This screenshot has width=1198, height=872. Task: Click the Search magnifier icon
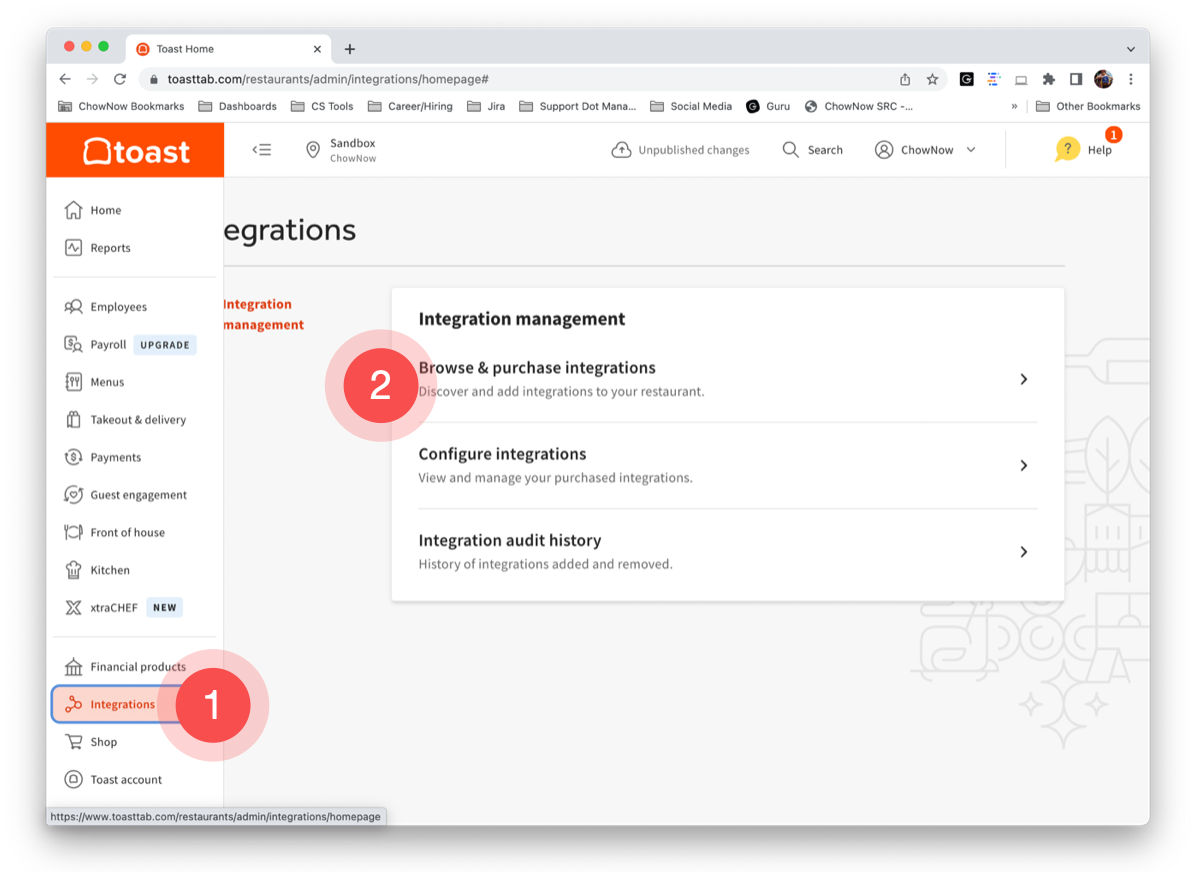790,150
